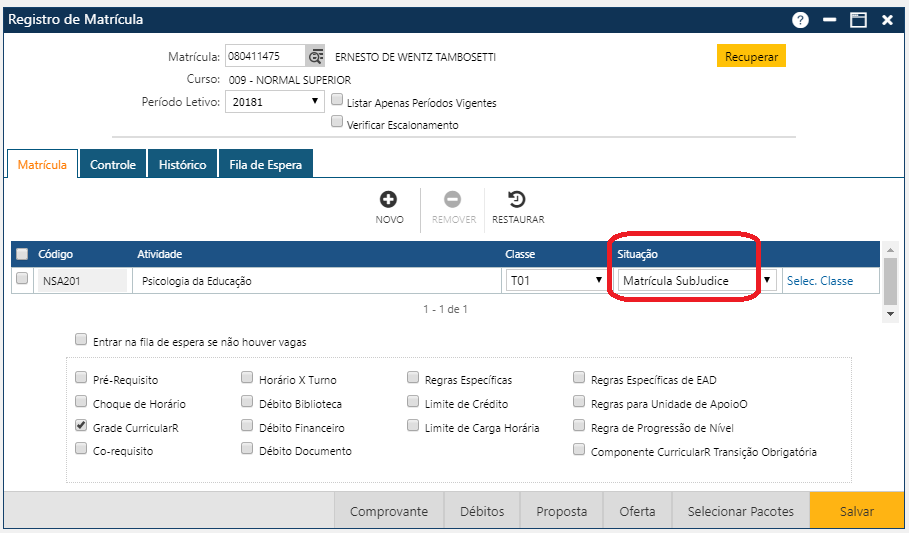
Task: Minimize the Registro de Matrícula window
Action: [x=829, y=20]
